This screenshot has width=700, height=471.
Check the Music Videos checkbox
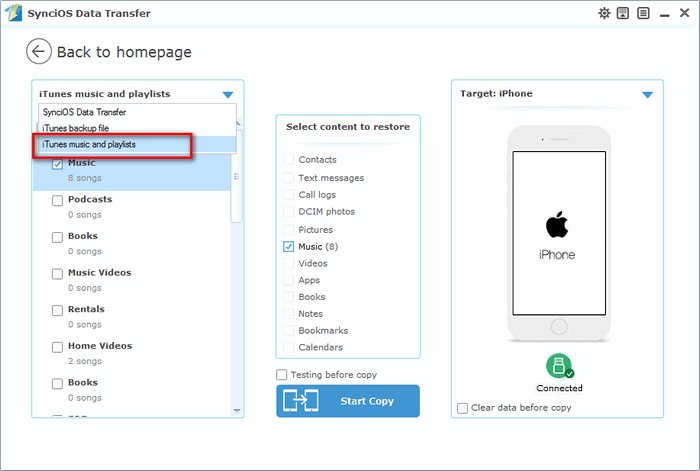coord(57,274)
